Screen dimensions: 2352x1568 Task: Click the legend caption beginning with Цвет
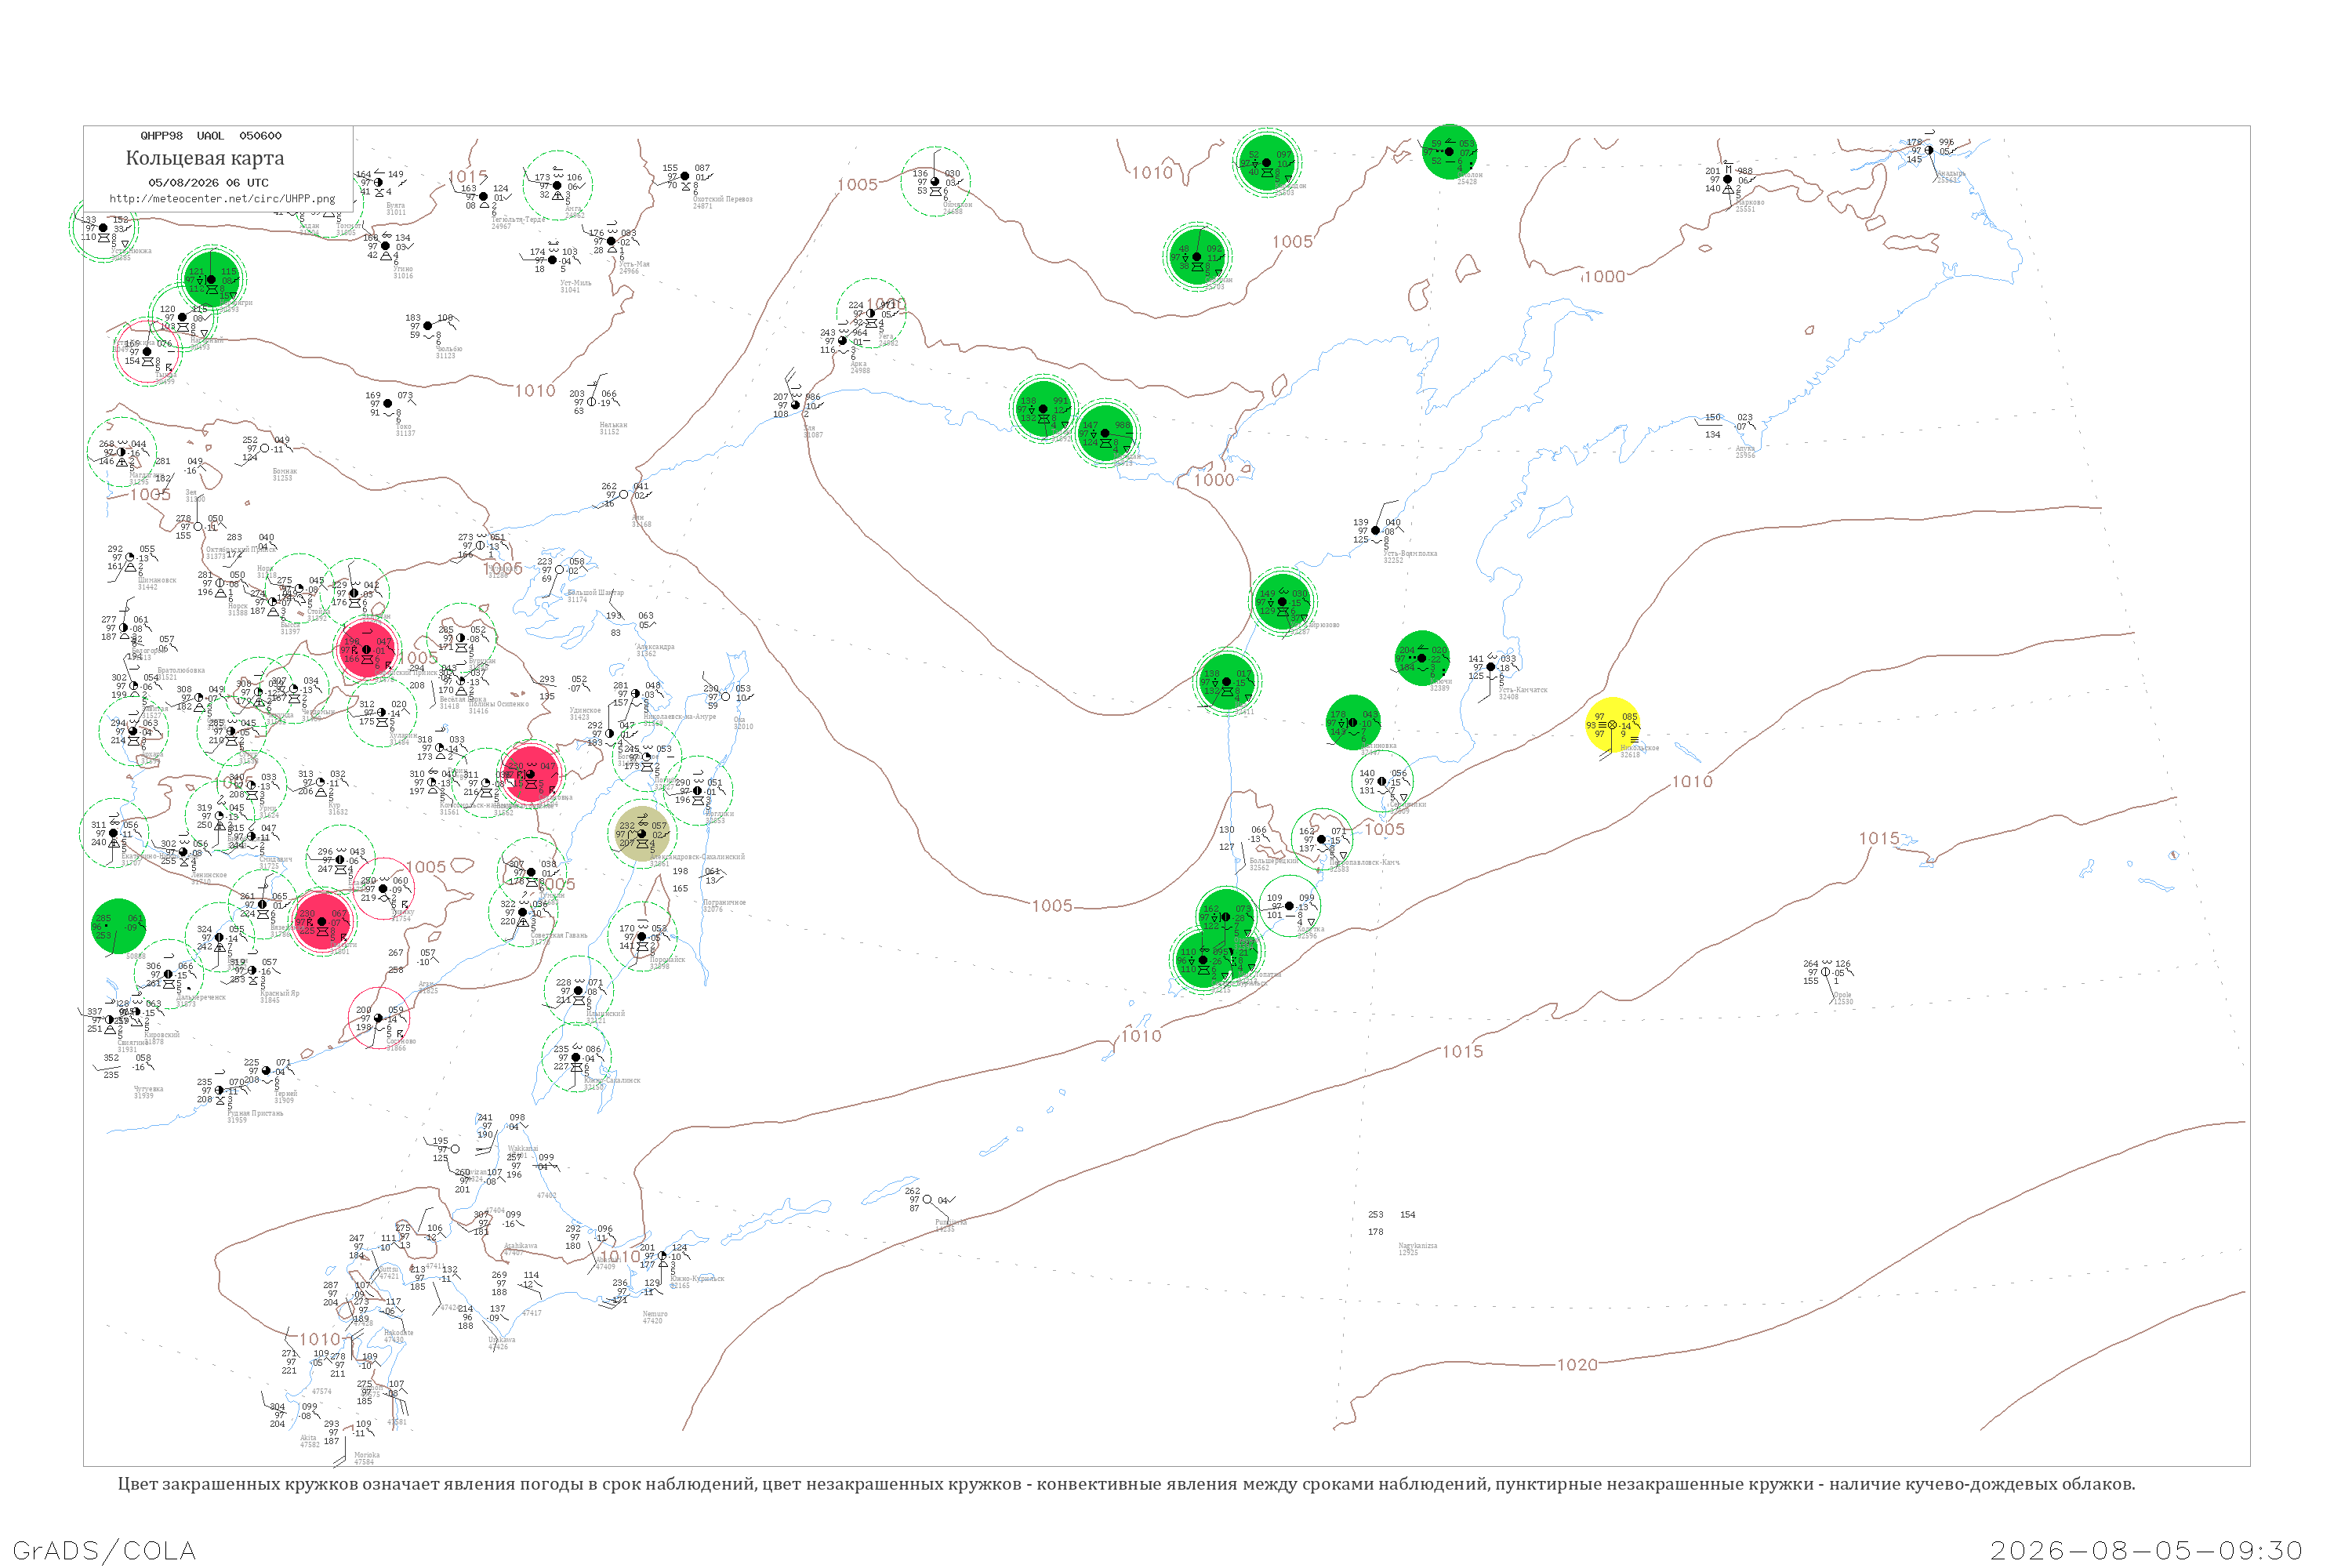click(x=1126, y=1484)
